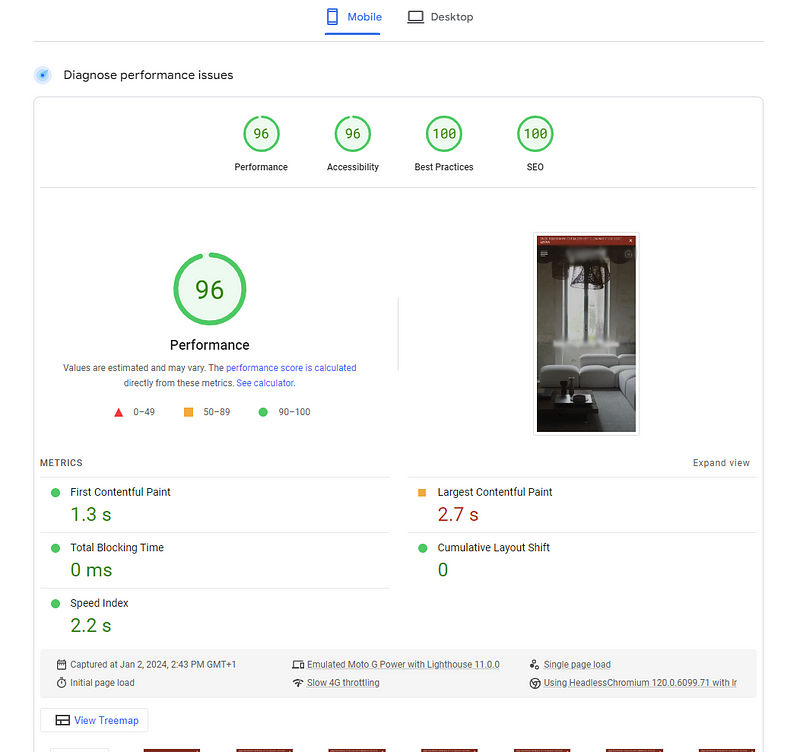Click the green dot beside First Contentful Paint
This screenshot has width=800, height=752.
coord(58,492)
